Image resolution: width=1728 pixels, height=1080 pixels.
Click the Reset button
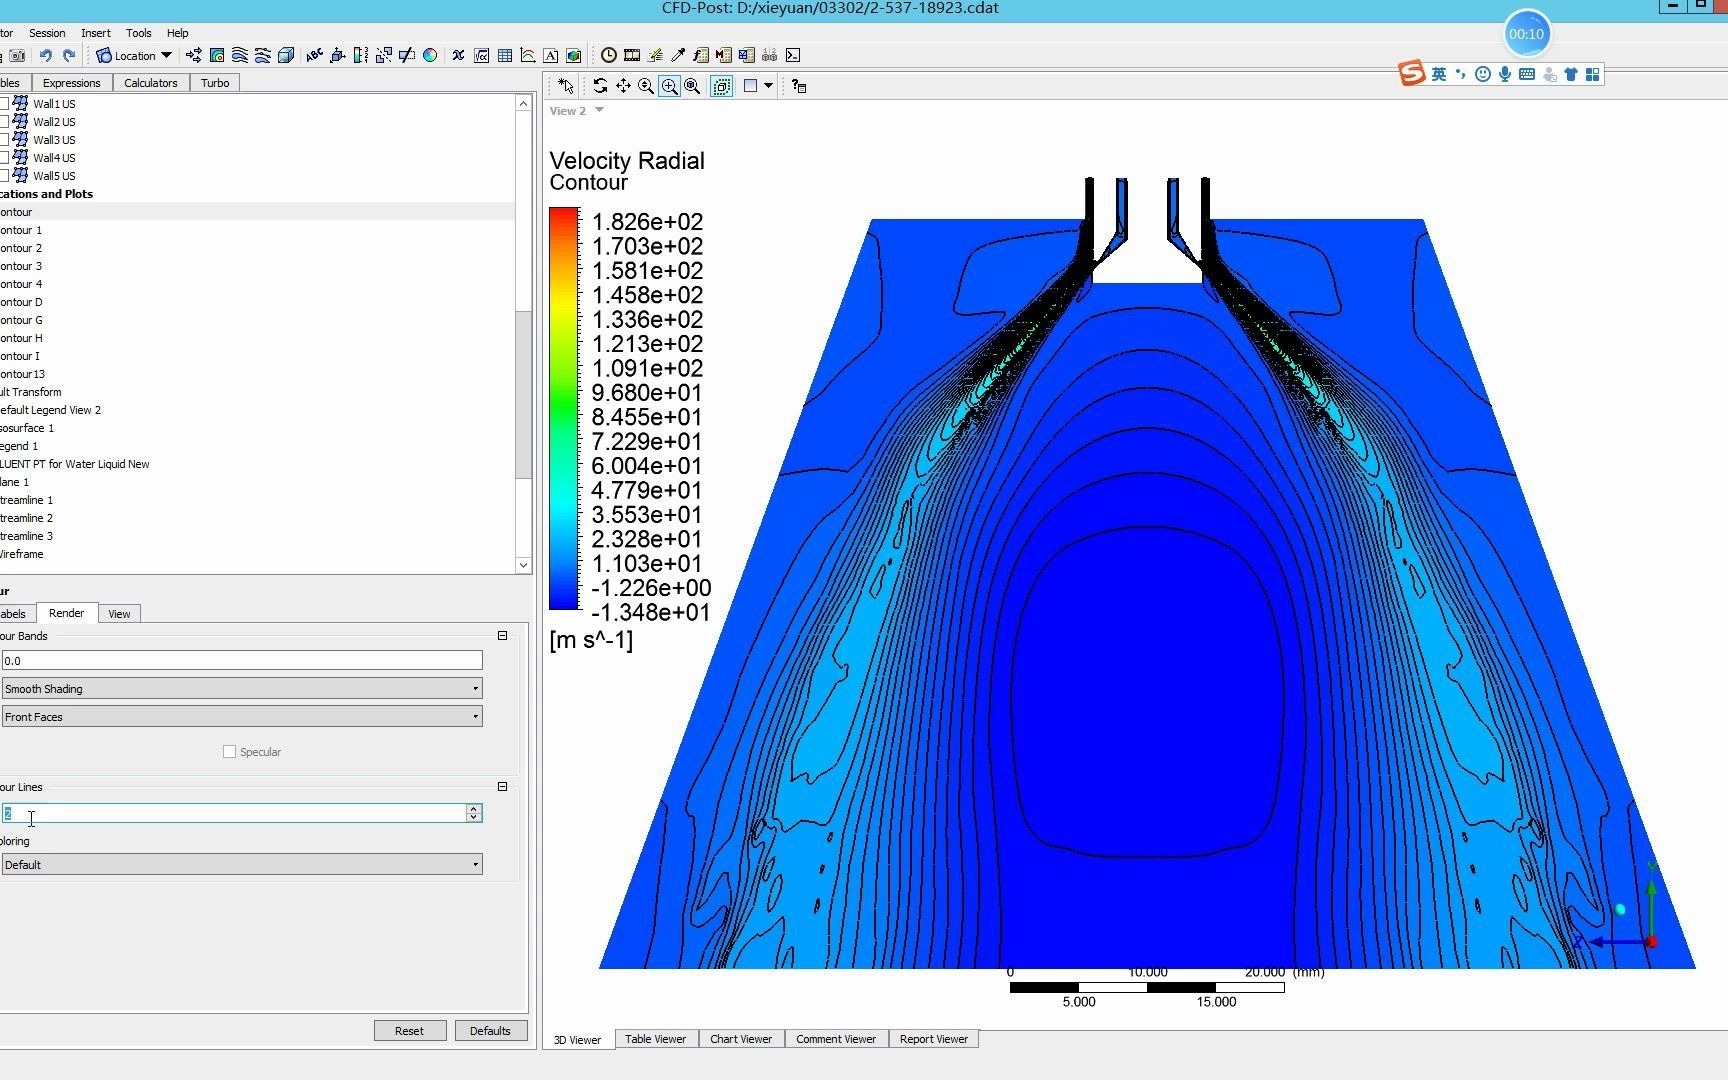point(409,1031)
